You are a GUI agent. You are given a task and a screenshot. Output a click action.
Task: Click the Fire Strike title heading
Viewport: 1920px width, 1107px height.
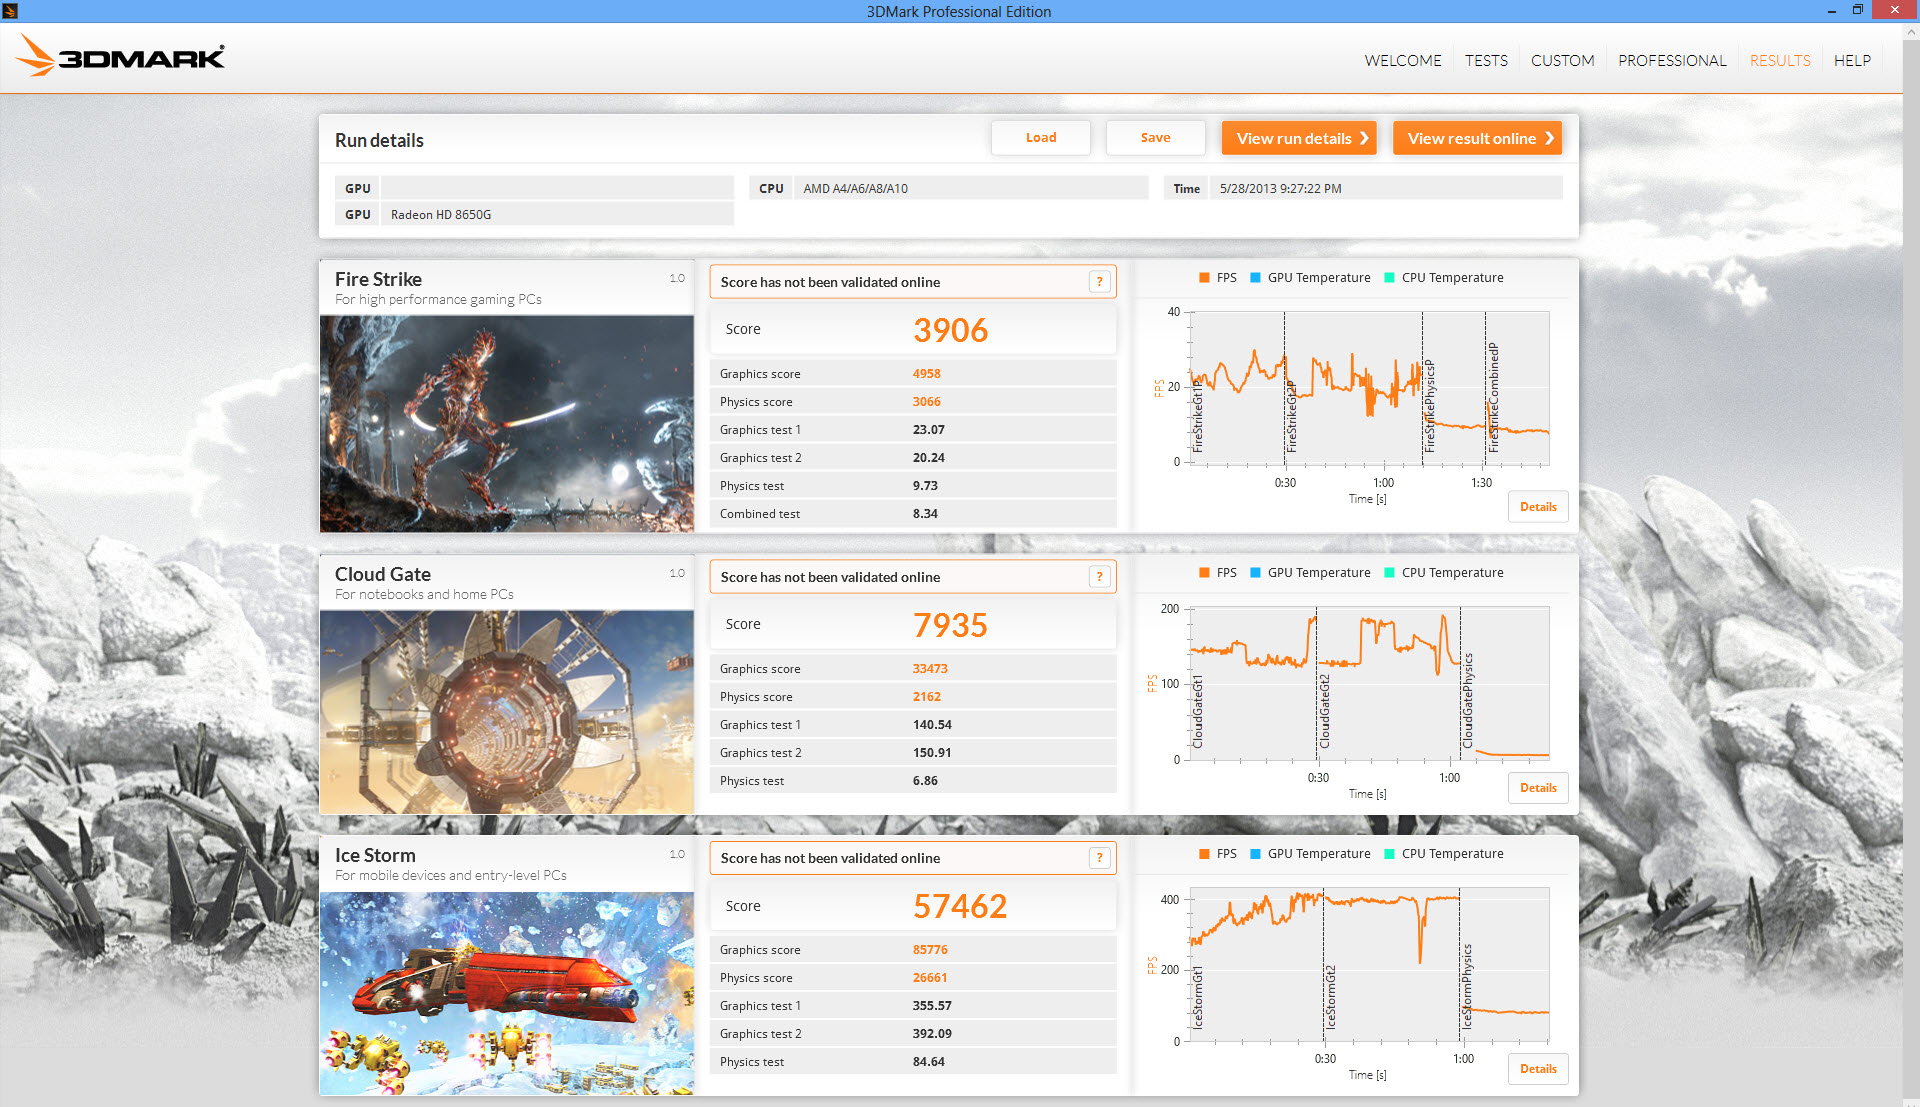tap(378, 279)
